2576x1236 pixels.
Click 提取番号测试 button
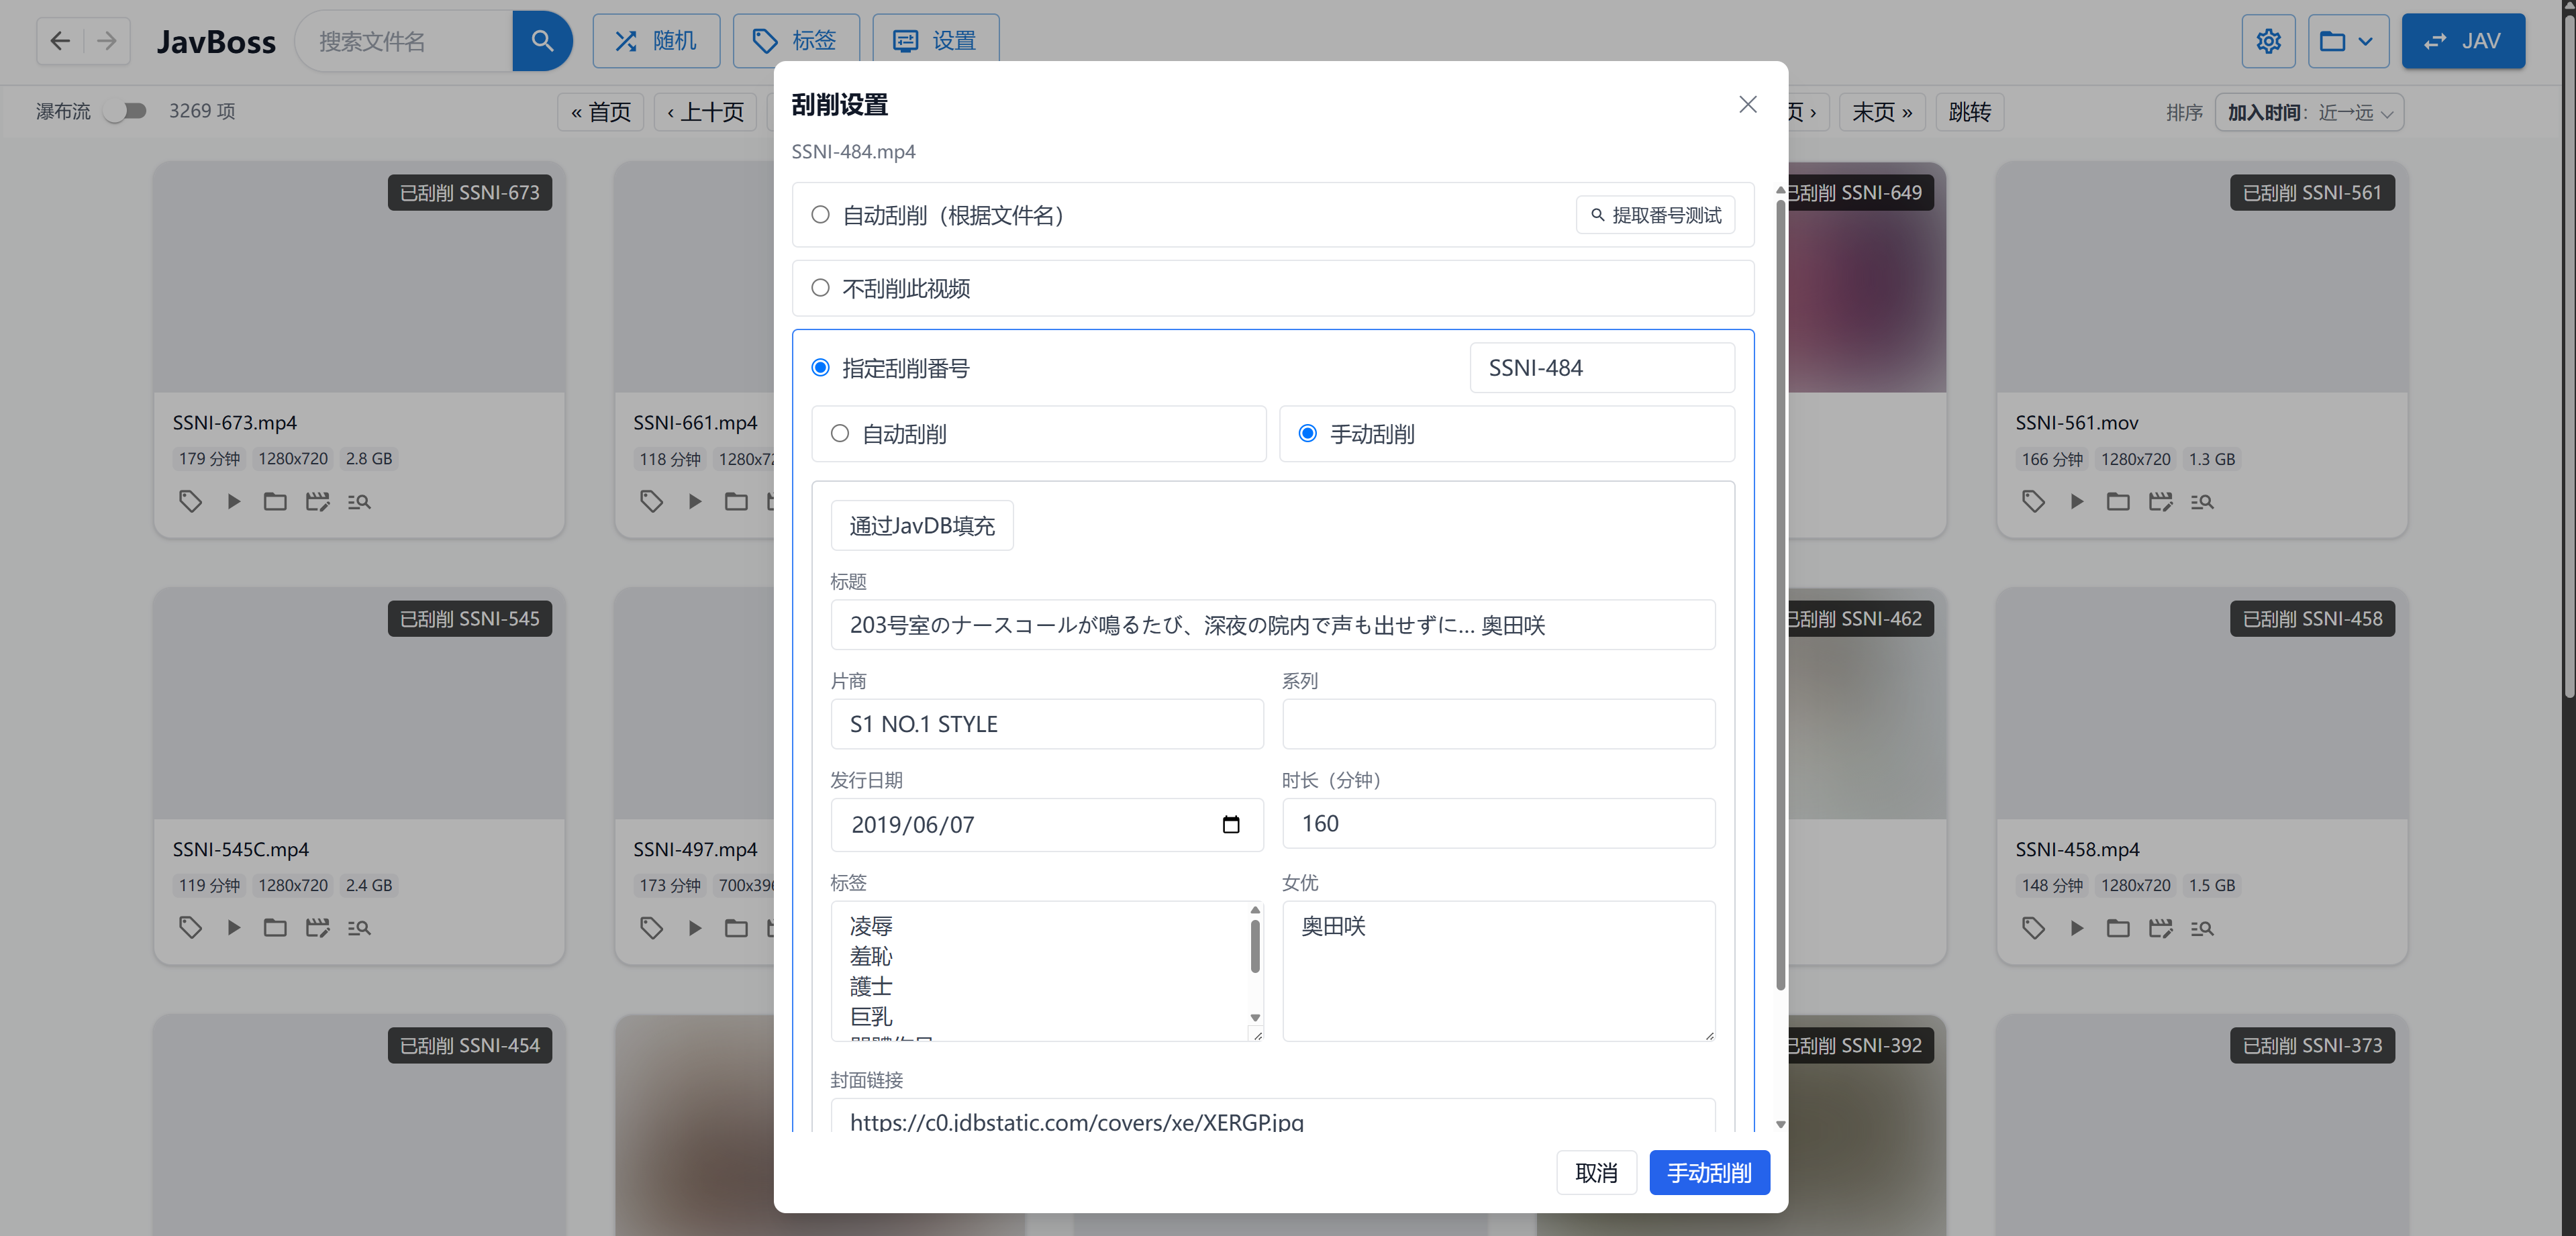coord(1655,215)
